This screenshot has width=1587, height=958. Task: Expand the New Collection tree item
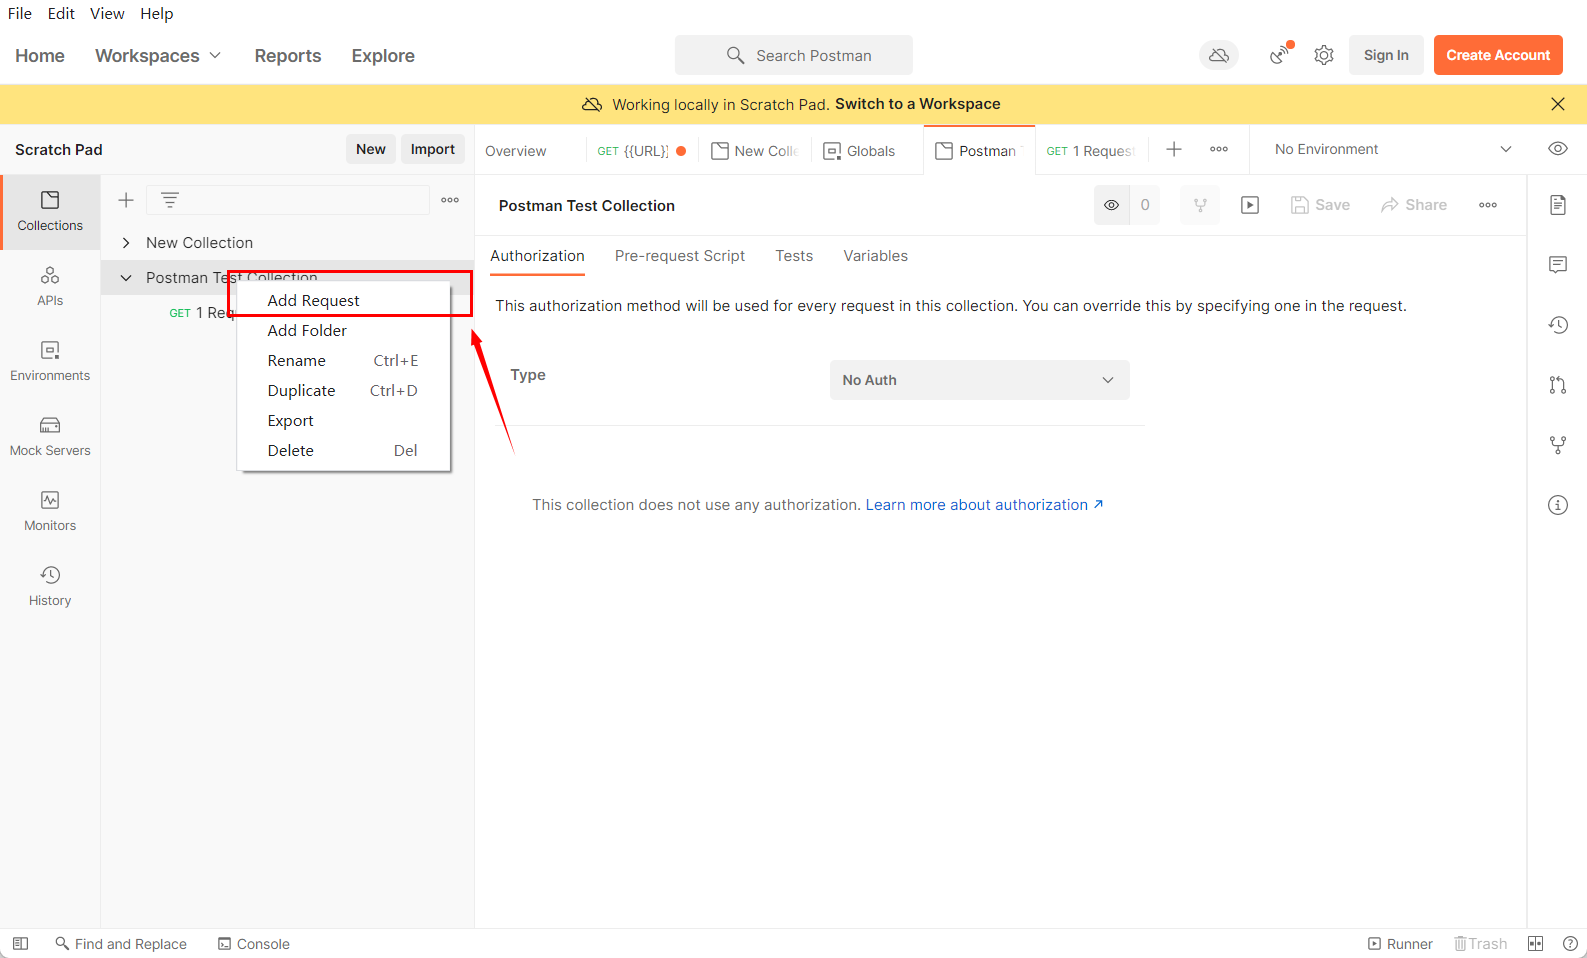tap(126, 243)
